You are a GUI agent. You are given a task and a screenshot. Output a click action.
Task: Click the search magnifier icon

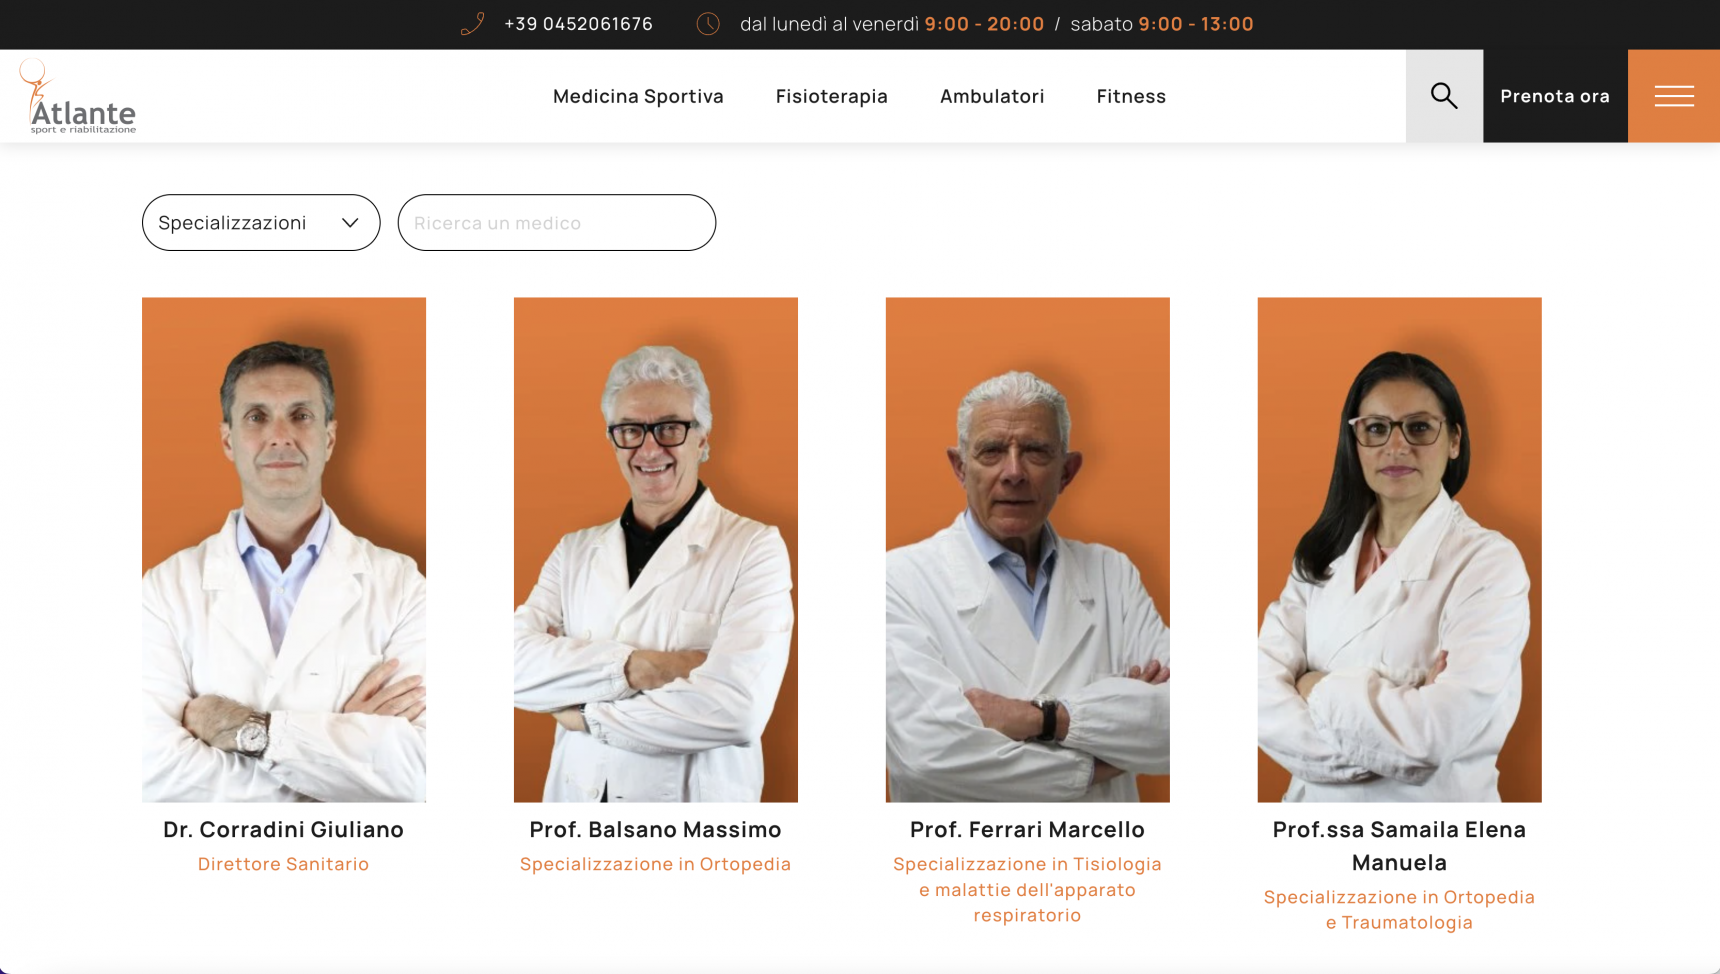1444,96
